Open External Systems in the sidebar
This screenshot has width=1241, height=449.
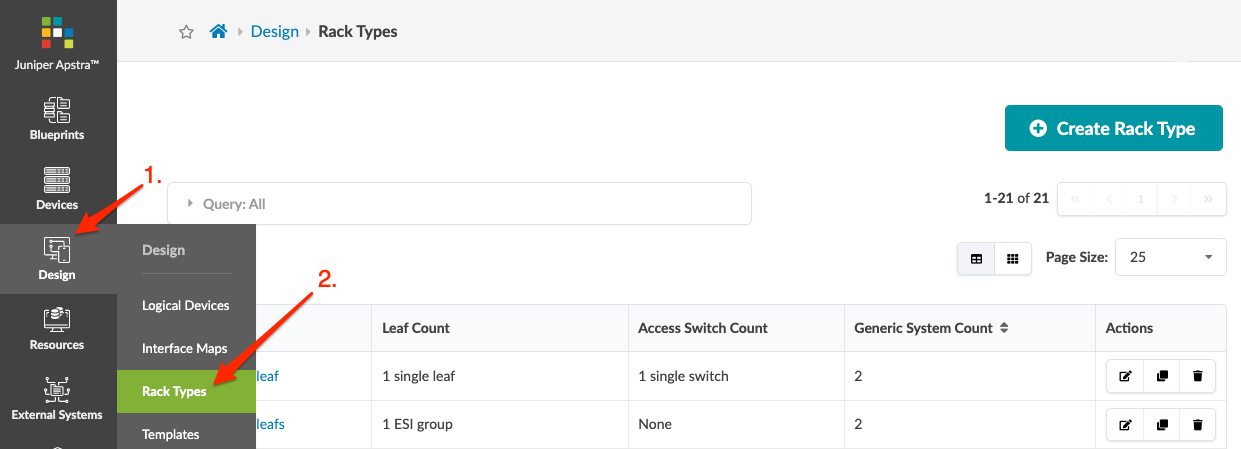57,398
